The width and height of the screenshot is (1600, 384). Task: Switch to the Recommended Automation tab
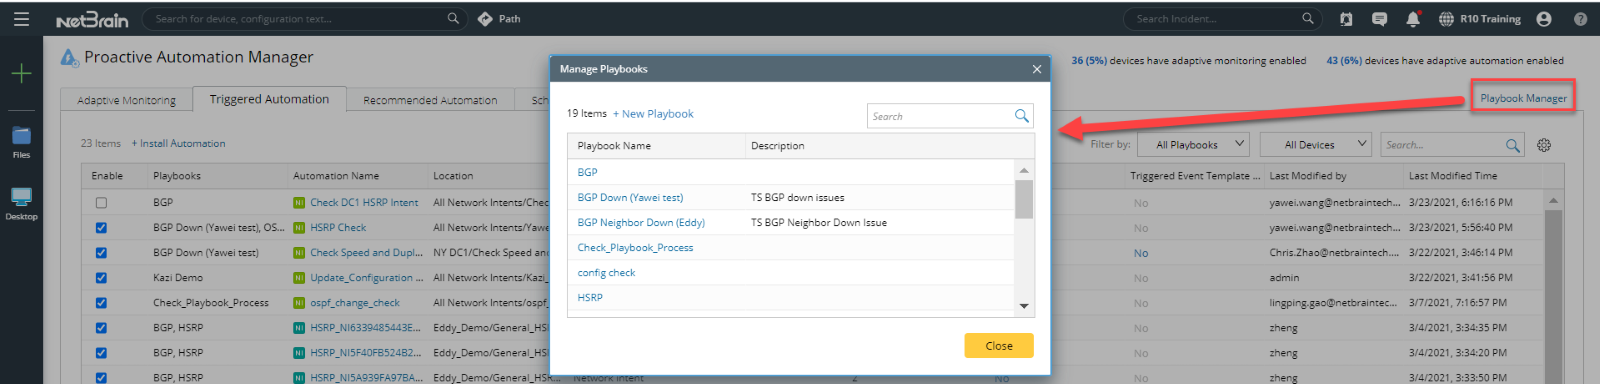[430, 100]
